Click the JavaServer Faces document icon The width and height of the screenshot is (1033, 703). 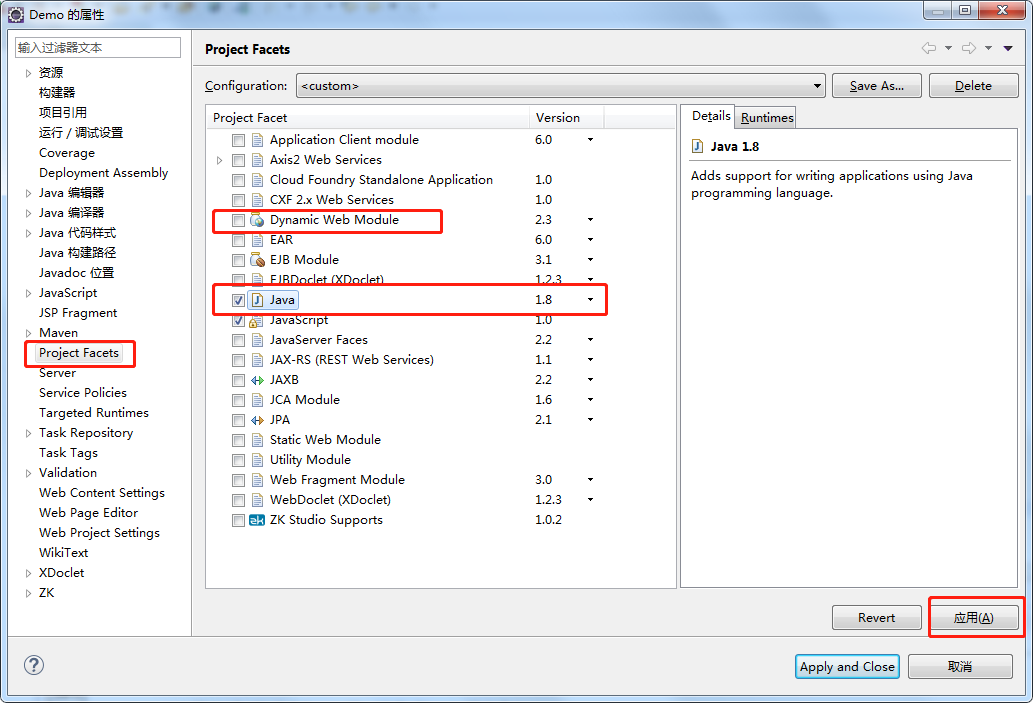click(x=258, y=340)
